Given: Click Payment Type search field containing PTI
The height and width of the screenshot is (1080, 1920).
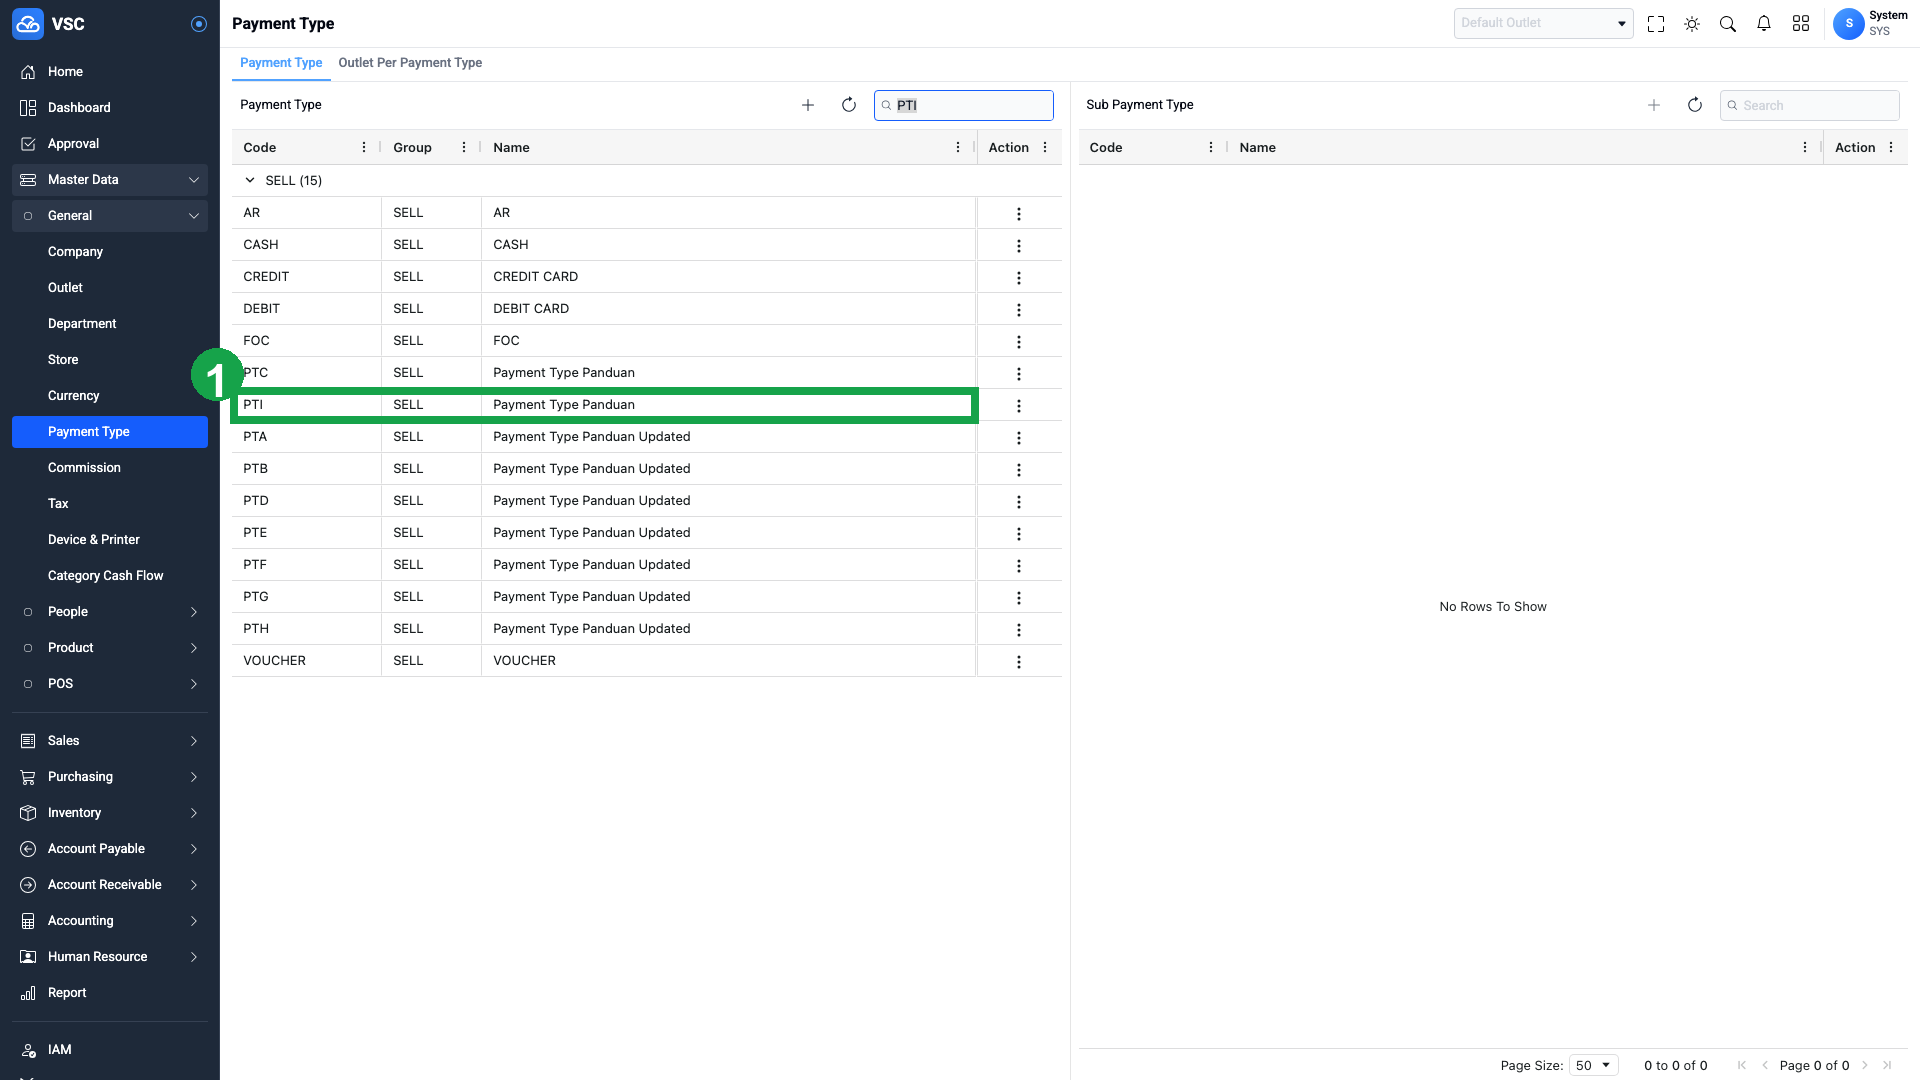Looking at the screenshot, I should pyautogui.click(x=964, y=105).
